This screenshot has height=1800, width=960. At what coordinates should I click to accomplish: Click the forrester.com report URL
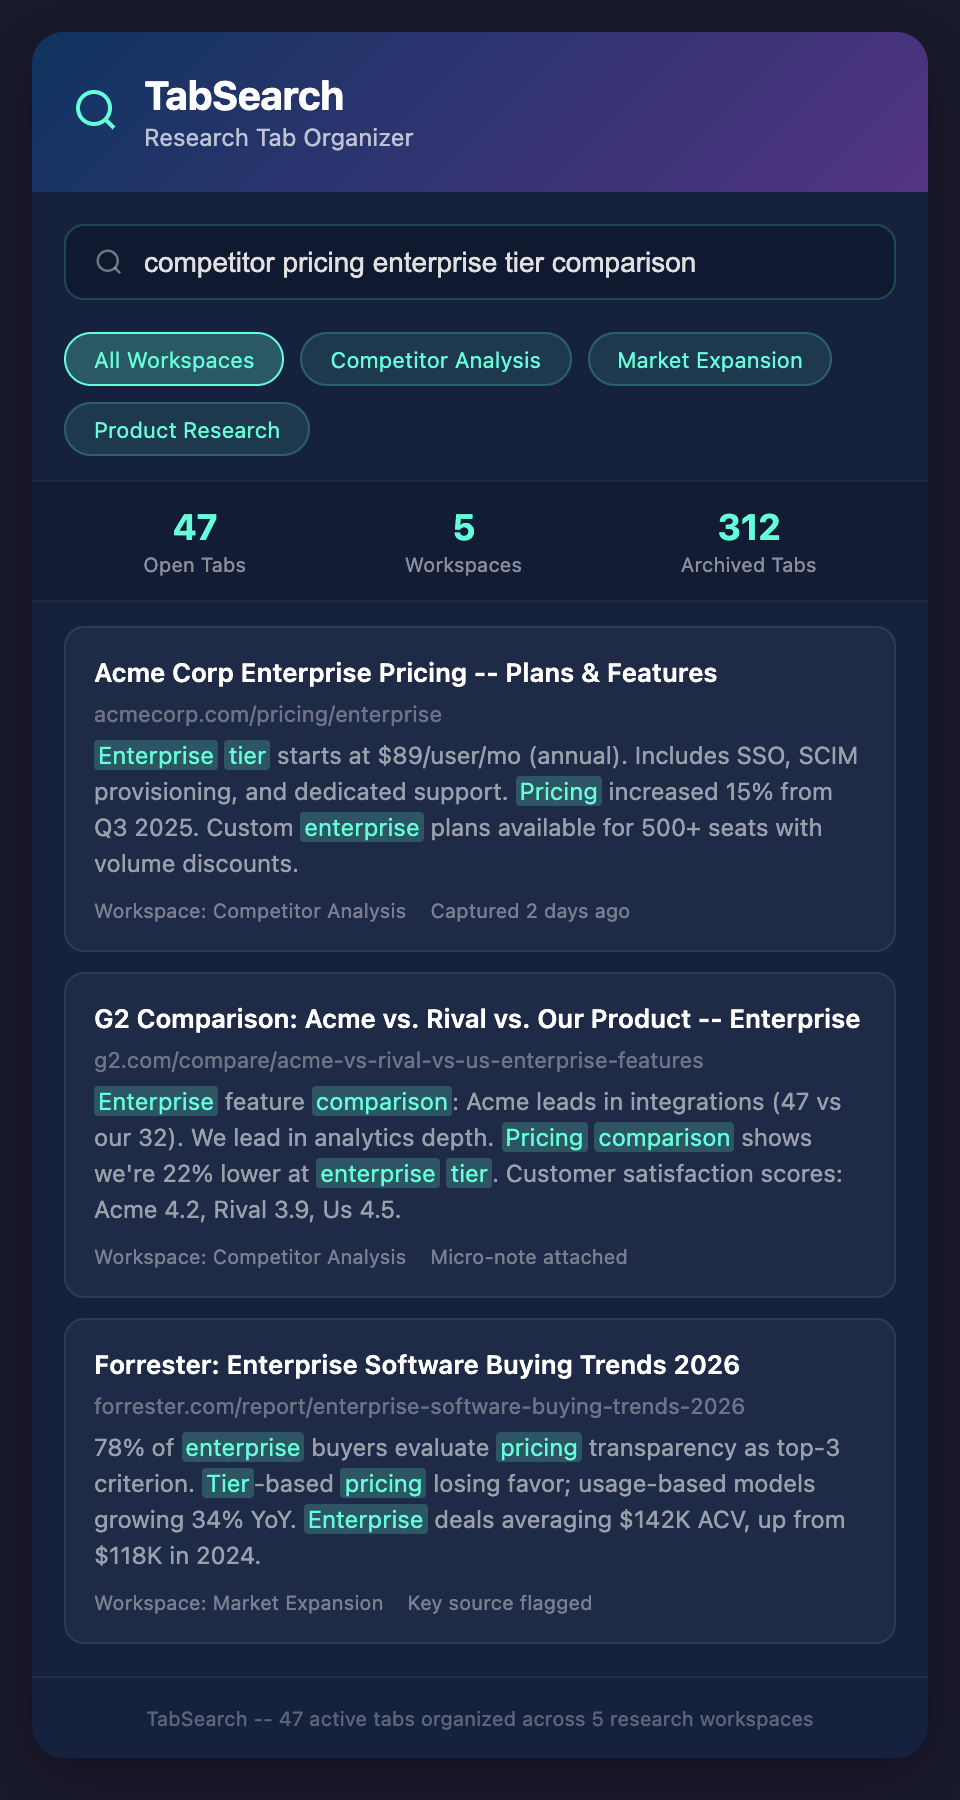[419, 1407]
